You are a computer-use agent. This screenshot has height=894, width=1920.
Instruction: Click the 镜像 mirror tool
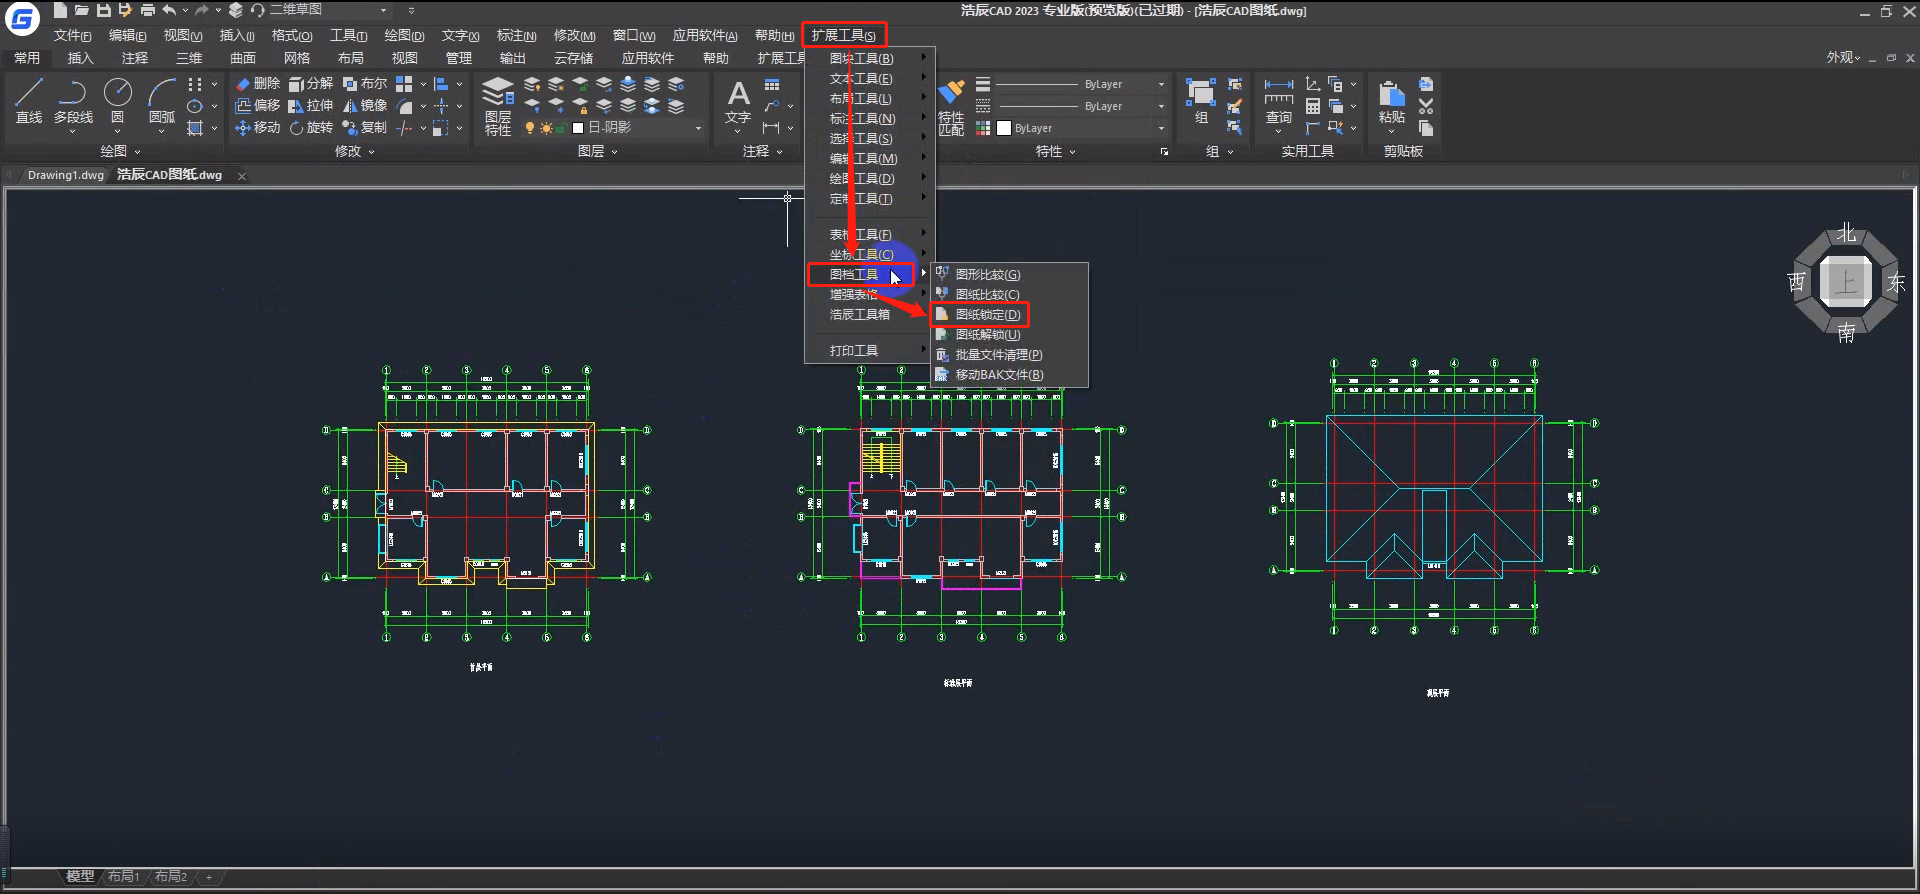[365, 106]
